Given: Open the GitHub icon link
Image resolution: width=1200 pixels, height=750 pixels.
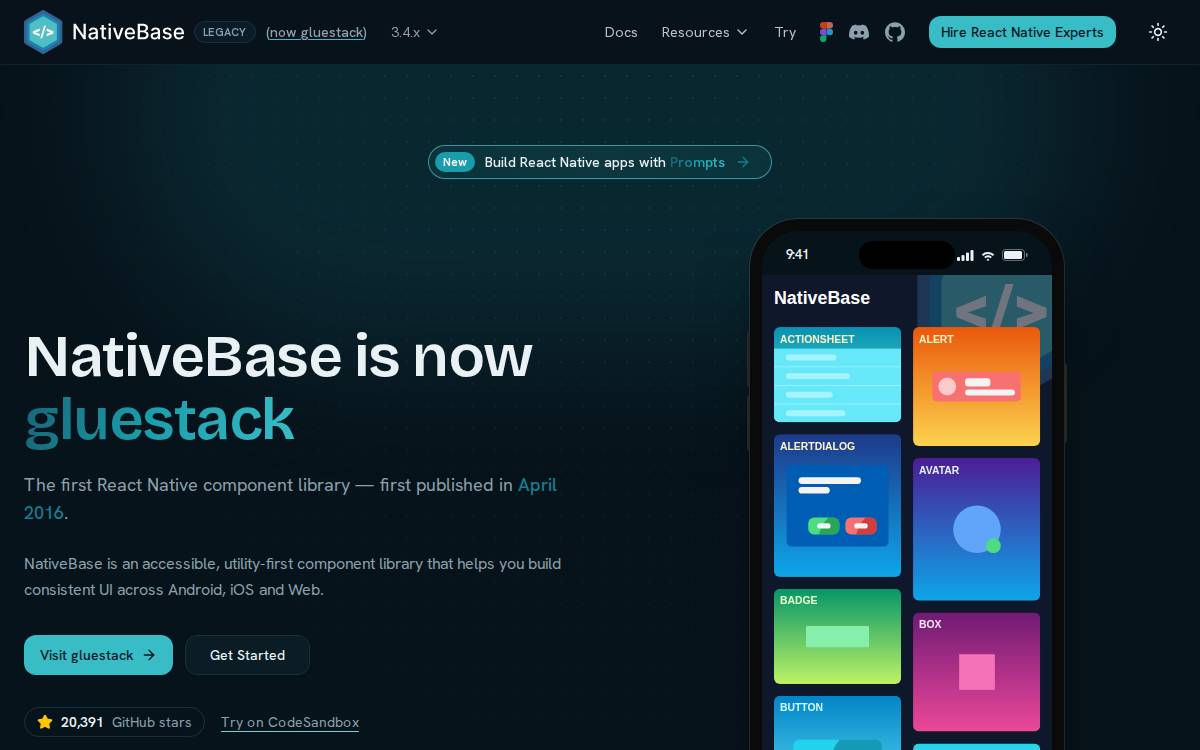Looking at the screenshot, I should 895,32.
